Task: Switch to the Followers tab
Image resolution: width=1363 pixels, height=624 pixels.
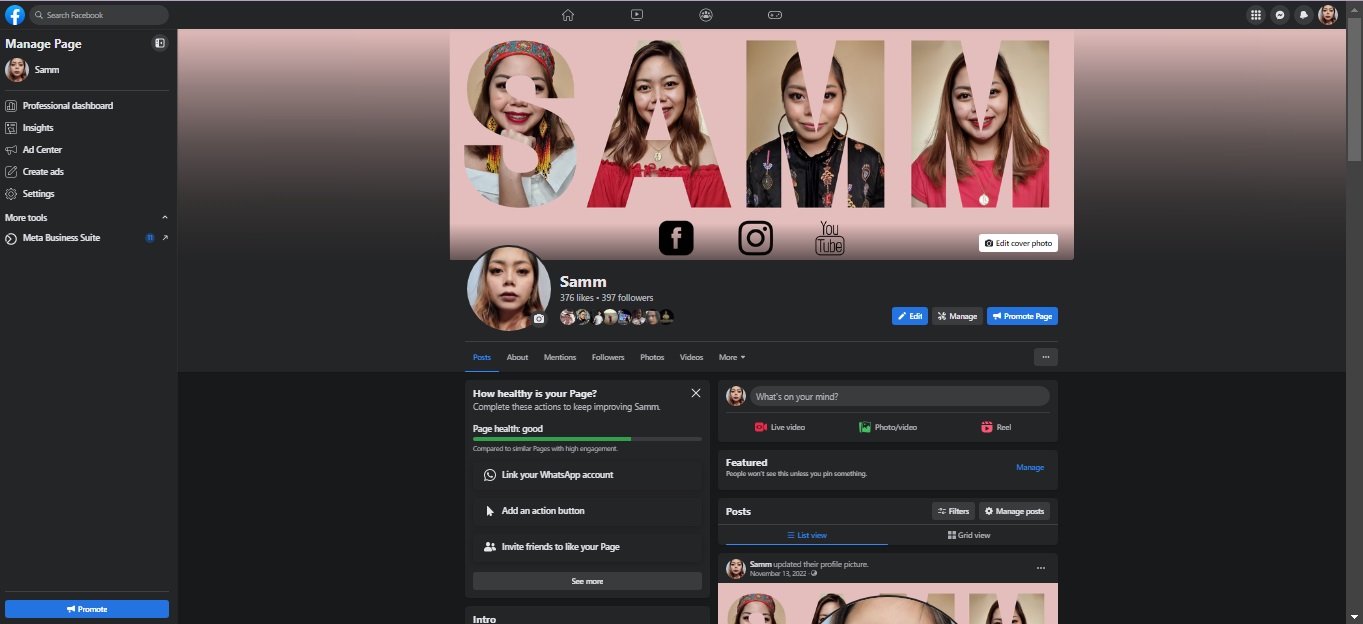Action: tap(608, 357)
